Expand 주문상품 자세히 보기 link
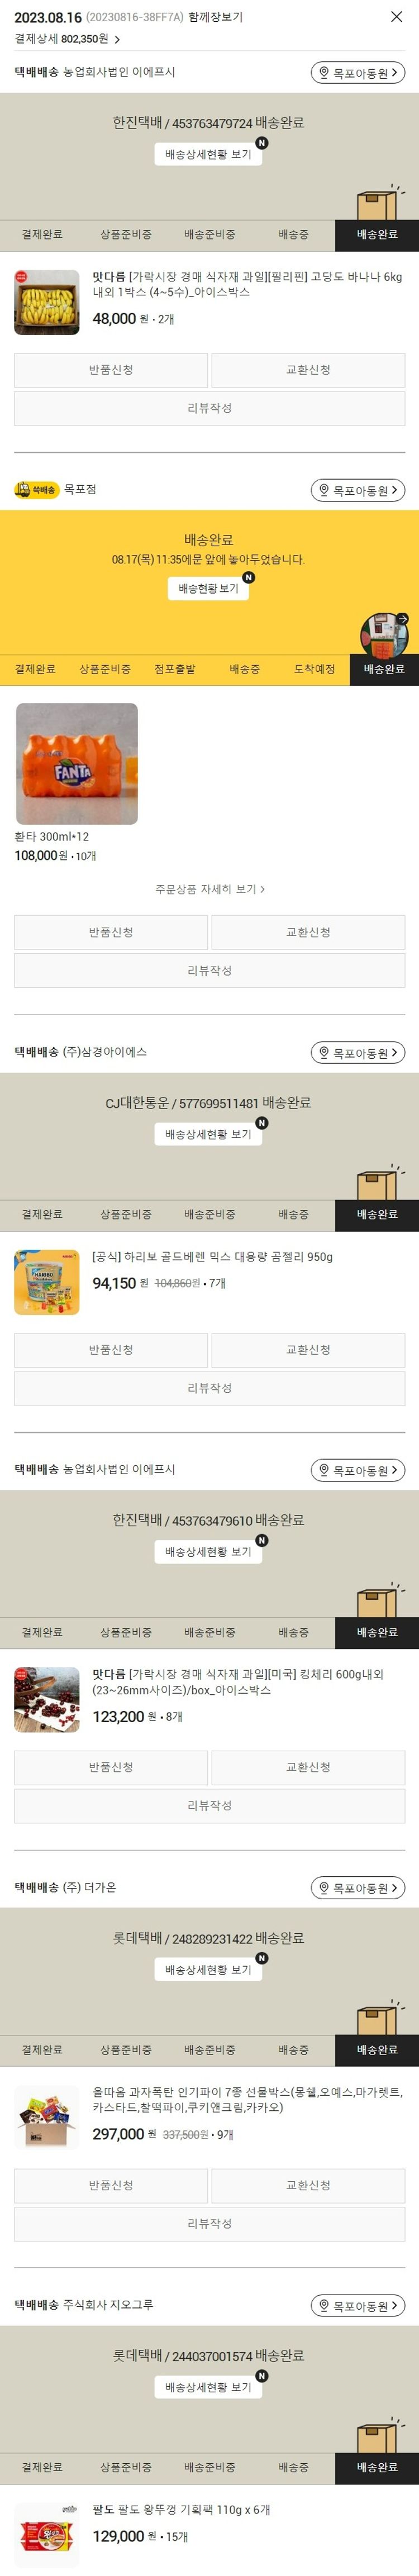Viewport: 419px width, 2576px height. pyautogui.click(x=209, y=889)
